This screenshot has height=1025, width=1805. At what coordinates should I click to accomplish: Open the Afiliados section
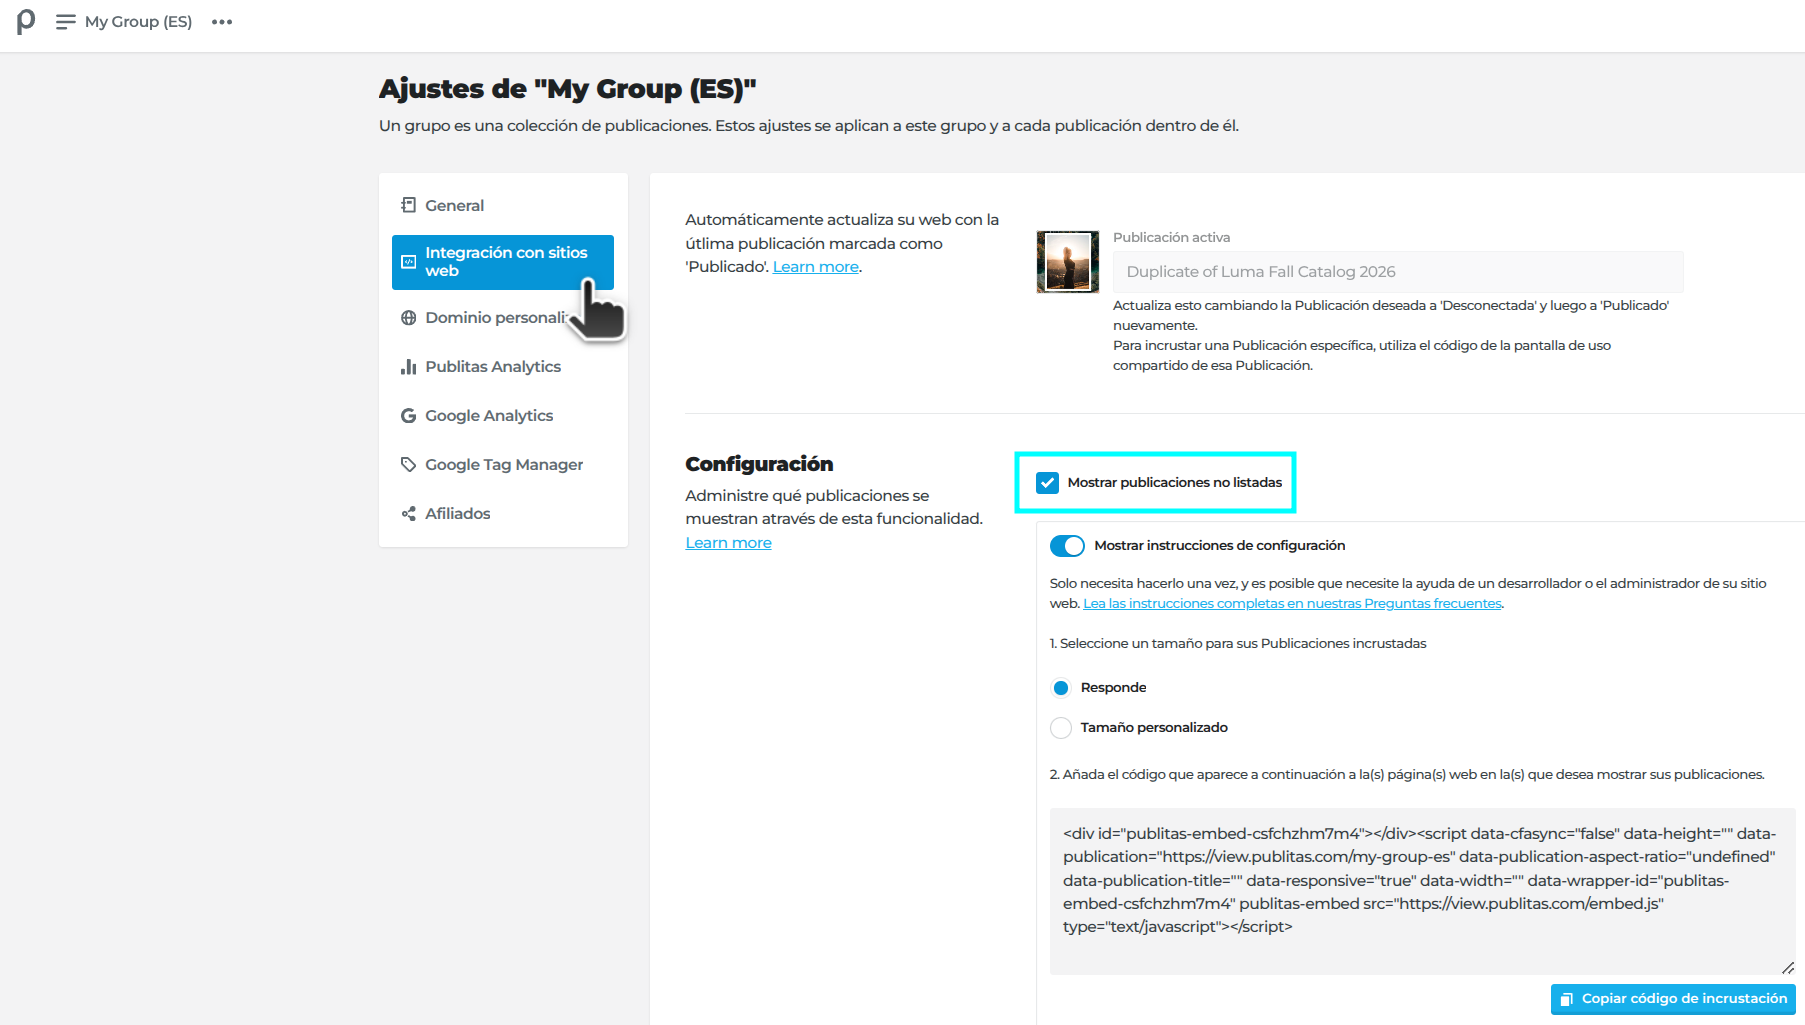coord(503,514)
